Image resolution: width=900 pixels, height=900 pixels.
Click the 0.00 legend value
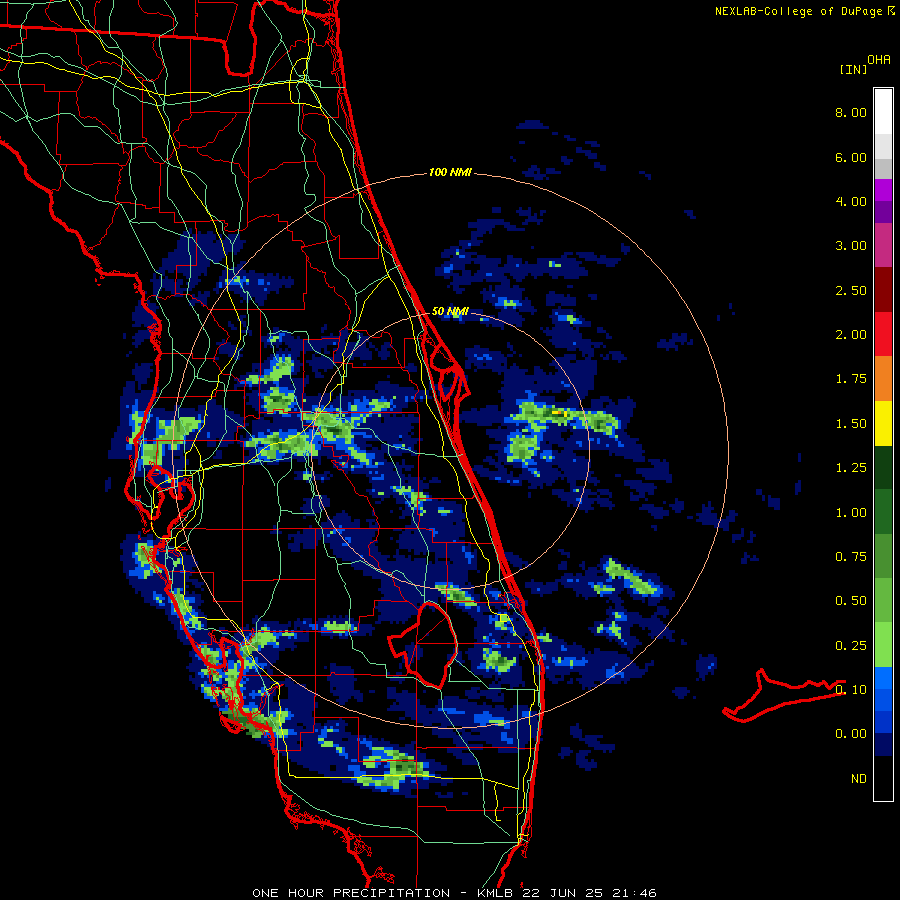[x=851, y=734]
